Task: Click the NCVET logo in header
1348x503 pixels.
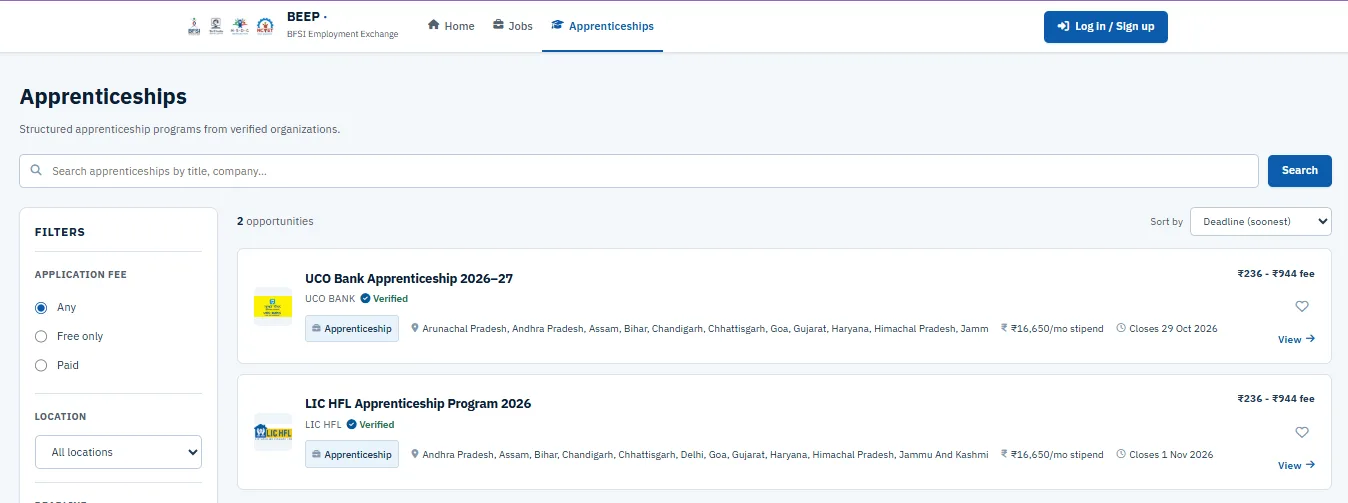Action: 264,27
